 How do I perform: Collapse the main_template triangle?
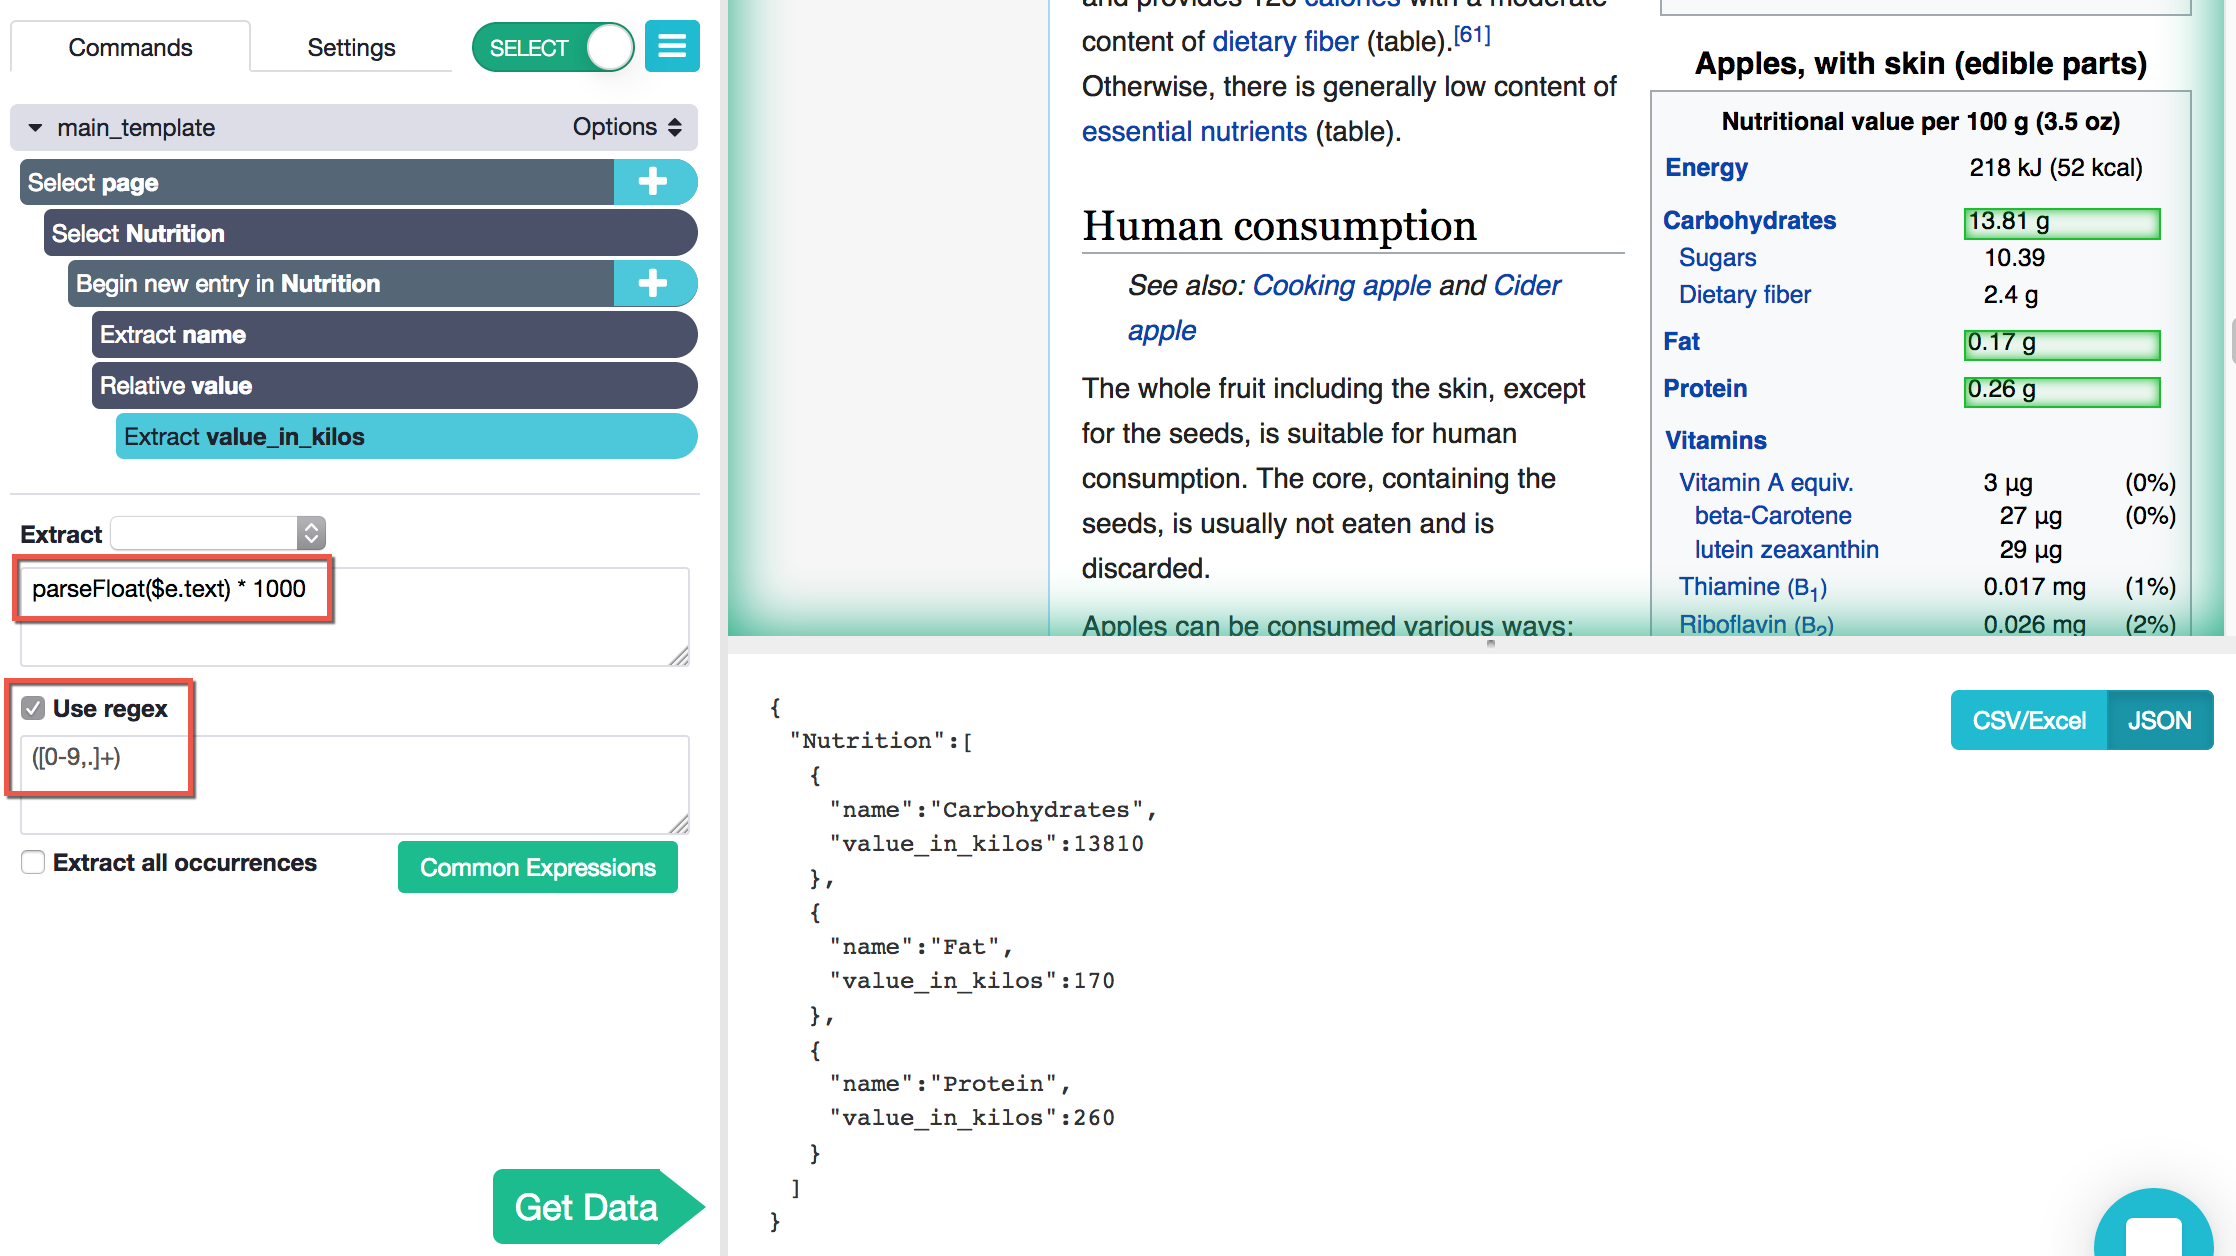click(x=35, y=128)
